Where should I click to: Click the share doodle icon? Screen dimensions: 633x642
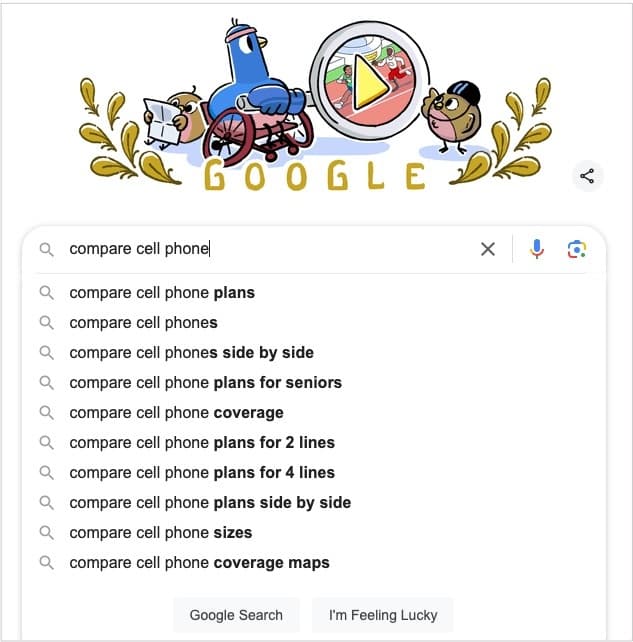(x=587, y=177)
